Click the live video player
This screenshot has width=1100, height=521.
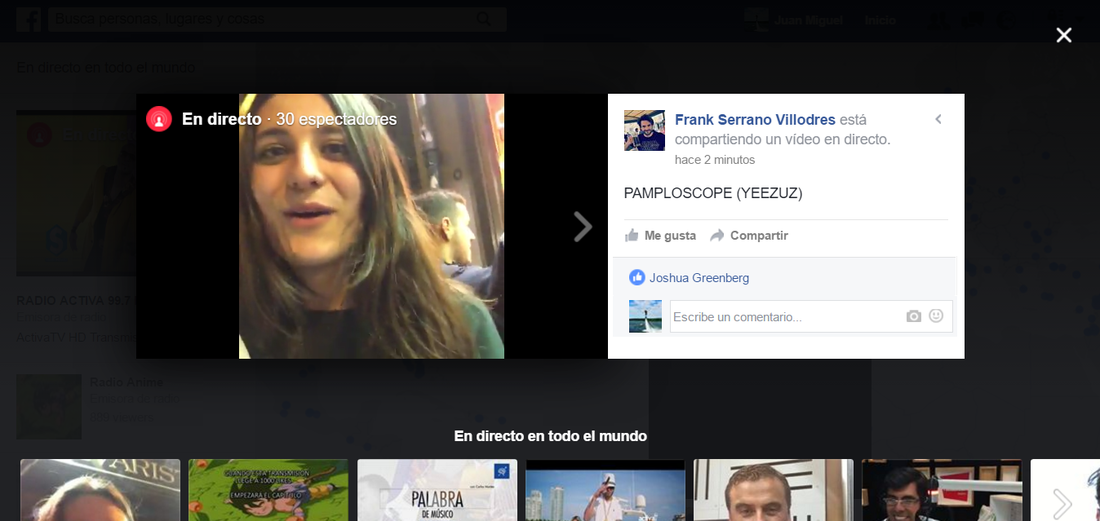(371, 226)
